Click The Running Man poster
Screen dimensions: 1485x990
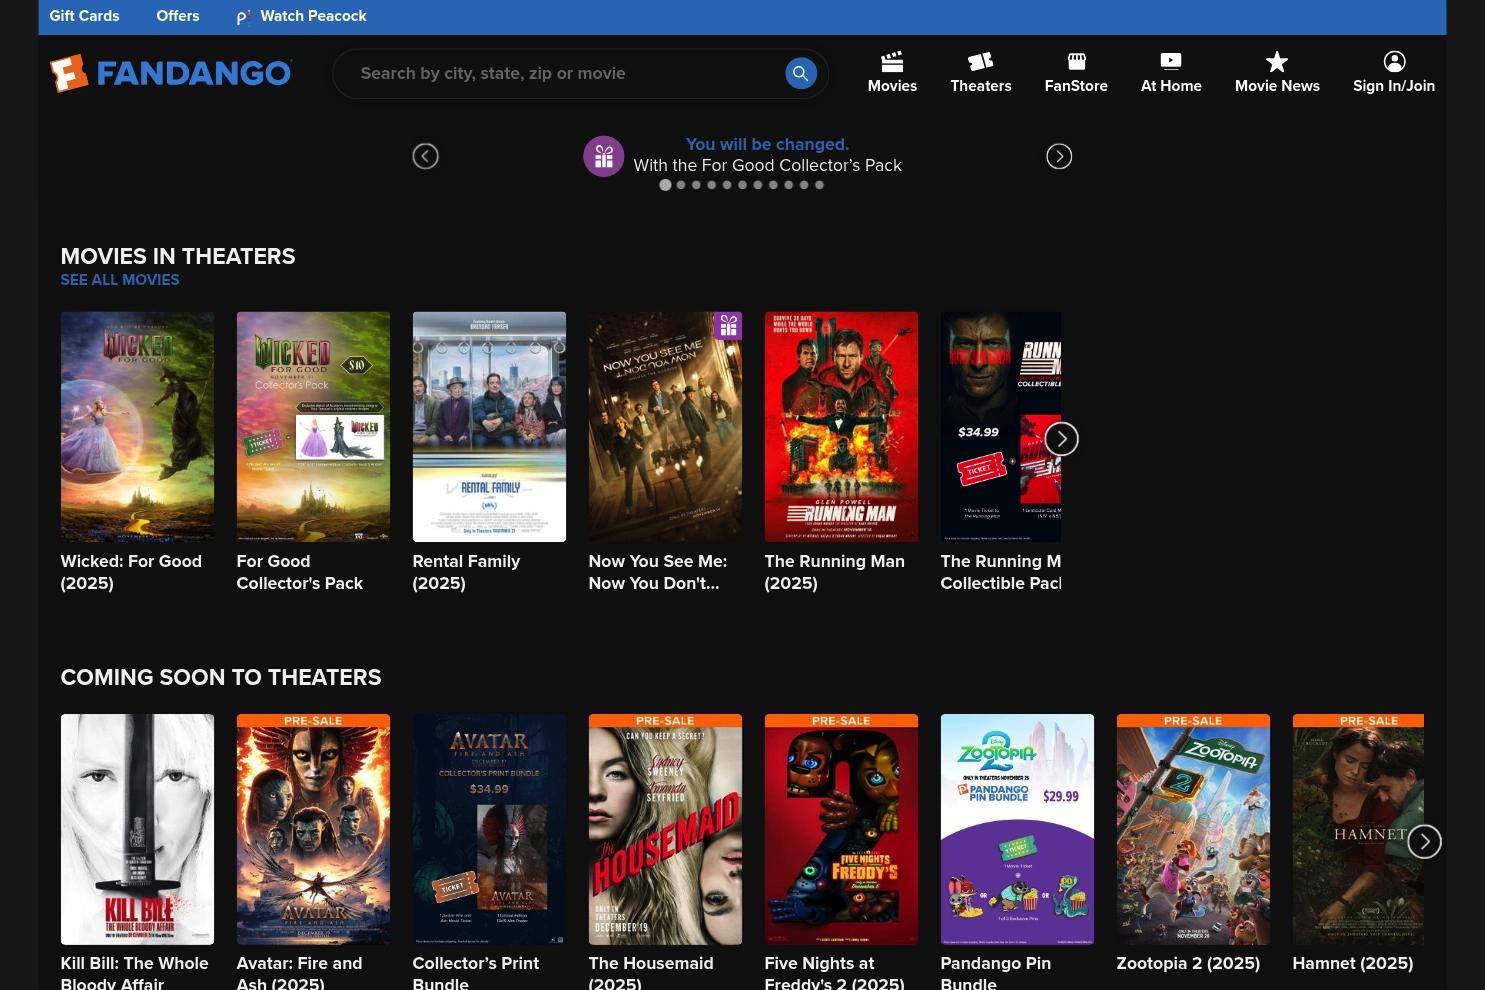tap(841, 427)
